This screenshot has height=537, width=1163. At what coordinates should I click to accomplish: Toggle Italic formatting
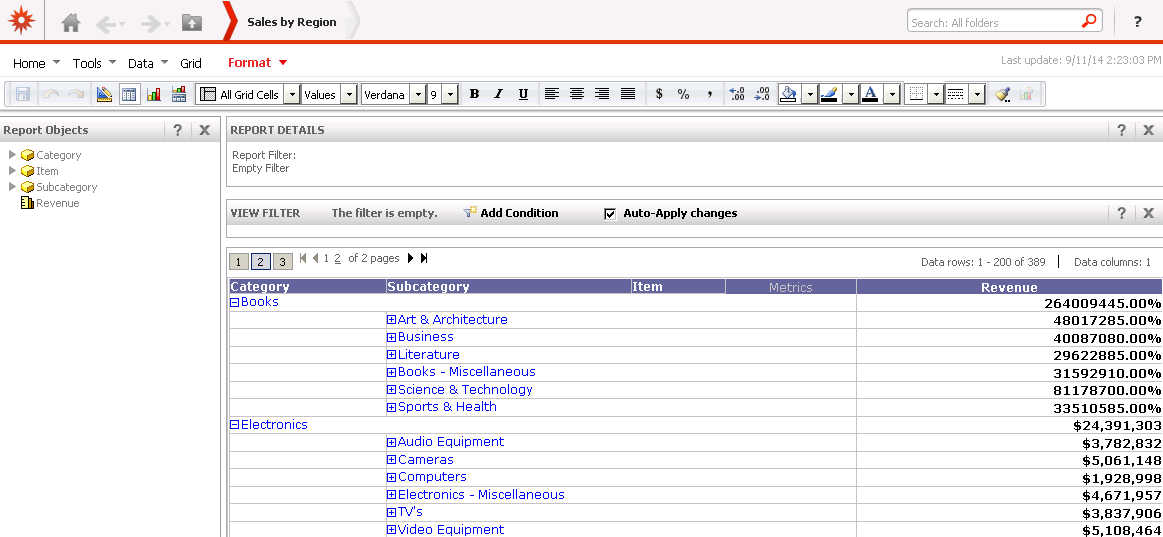(x=498, y=94)
